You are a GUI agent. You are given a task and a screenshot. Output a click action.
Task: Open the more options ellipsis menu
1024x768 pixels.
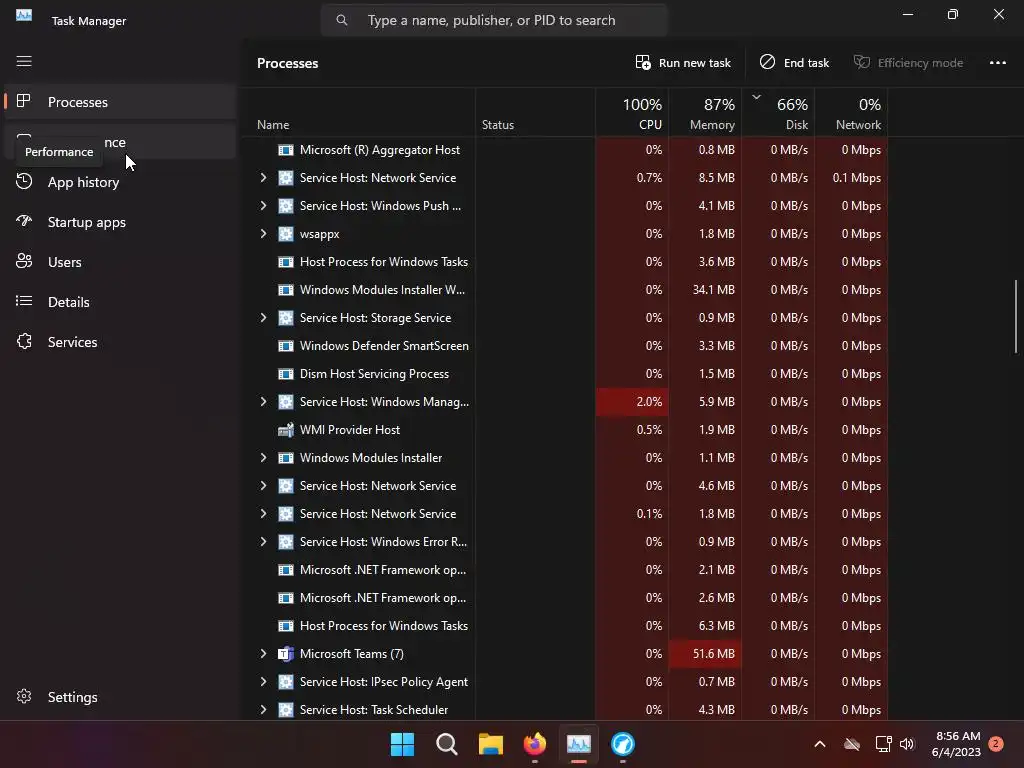(x=997, y=63)
